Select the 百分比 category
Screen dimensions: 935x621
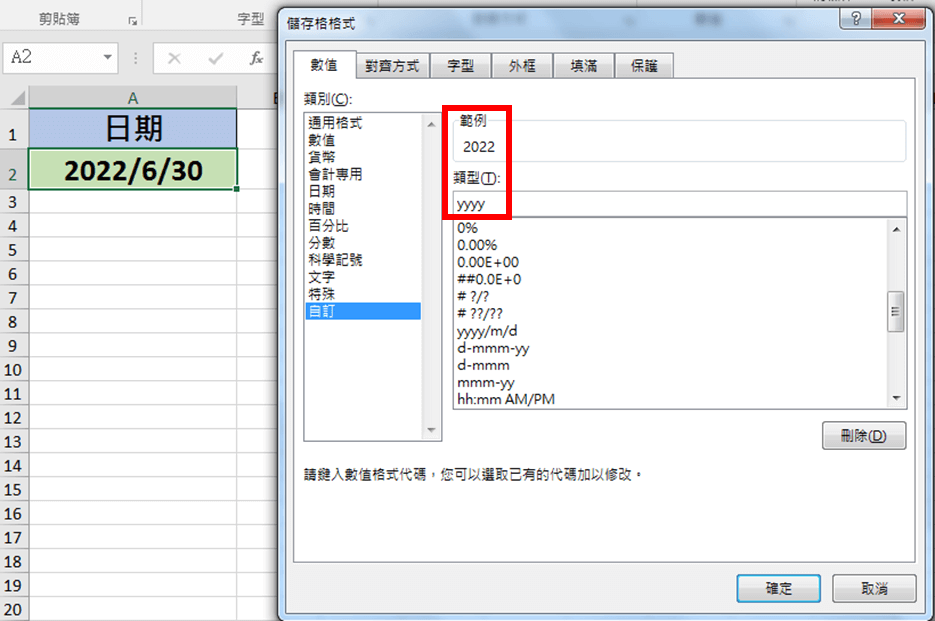click(x=328, y=226)
